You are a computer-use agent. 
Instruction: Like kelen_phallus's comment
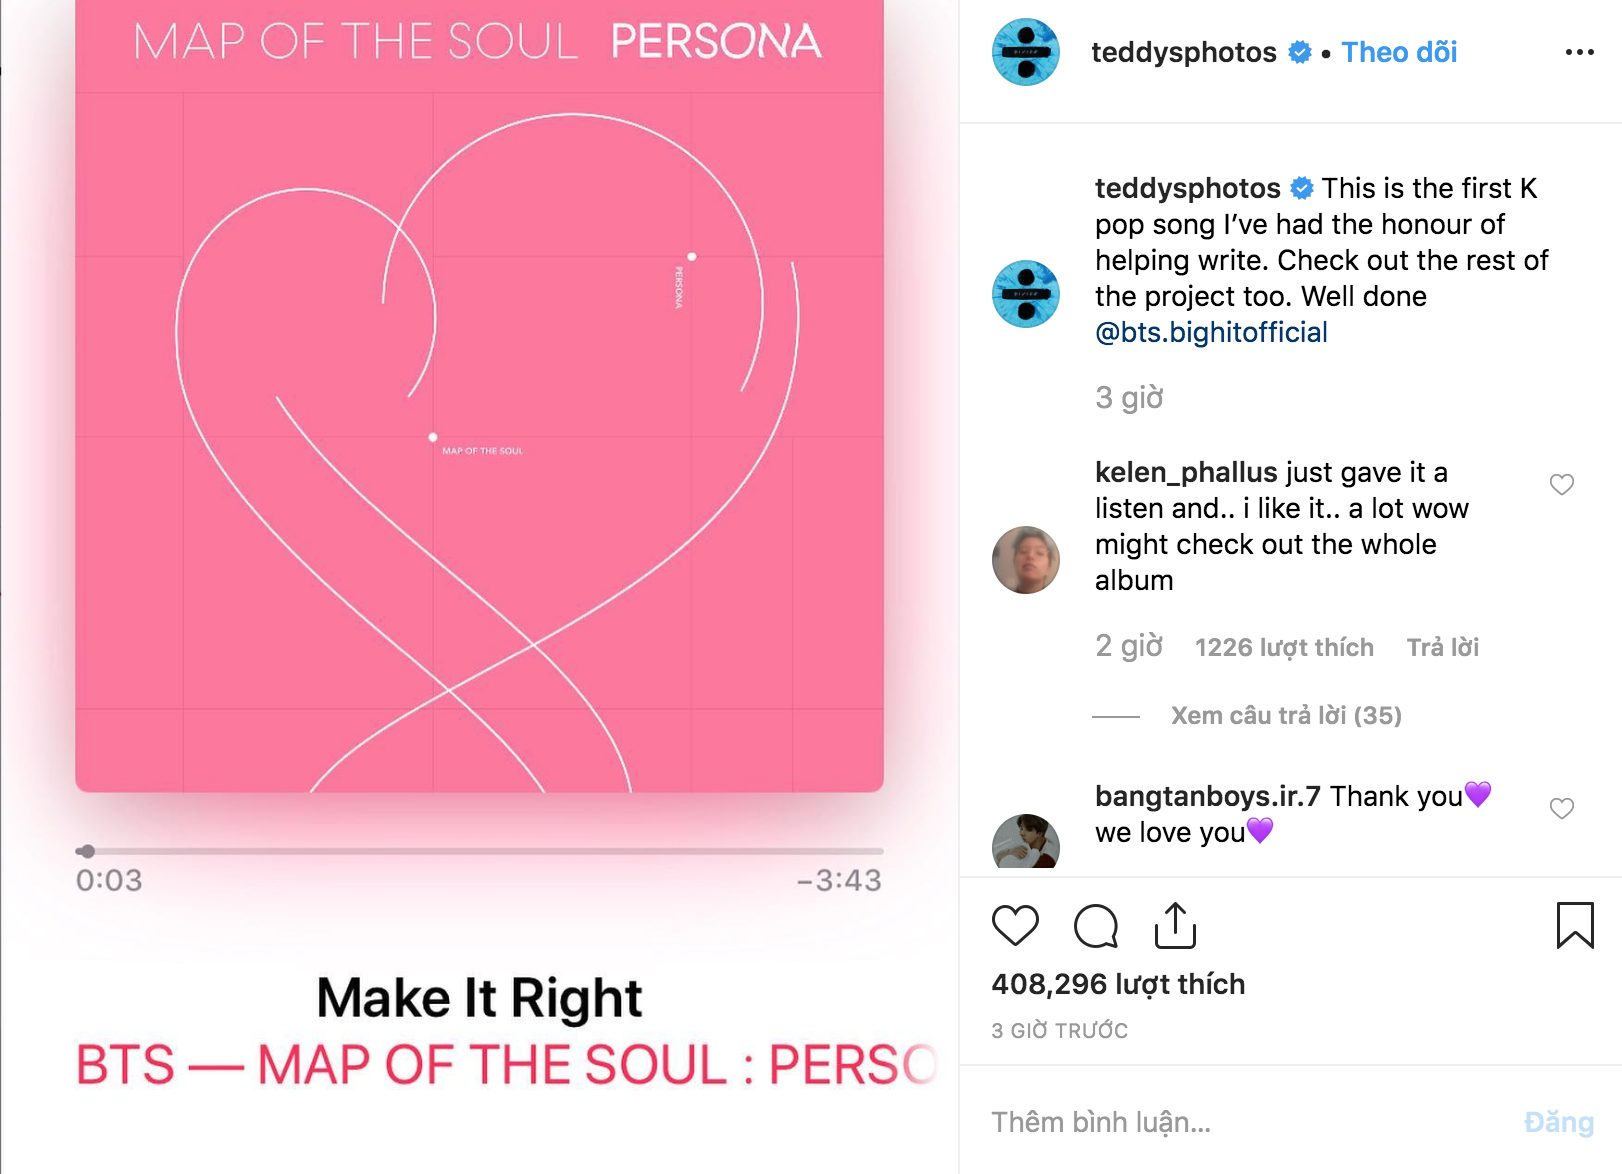point(1561,485)
